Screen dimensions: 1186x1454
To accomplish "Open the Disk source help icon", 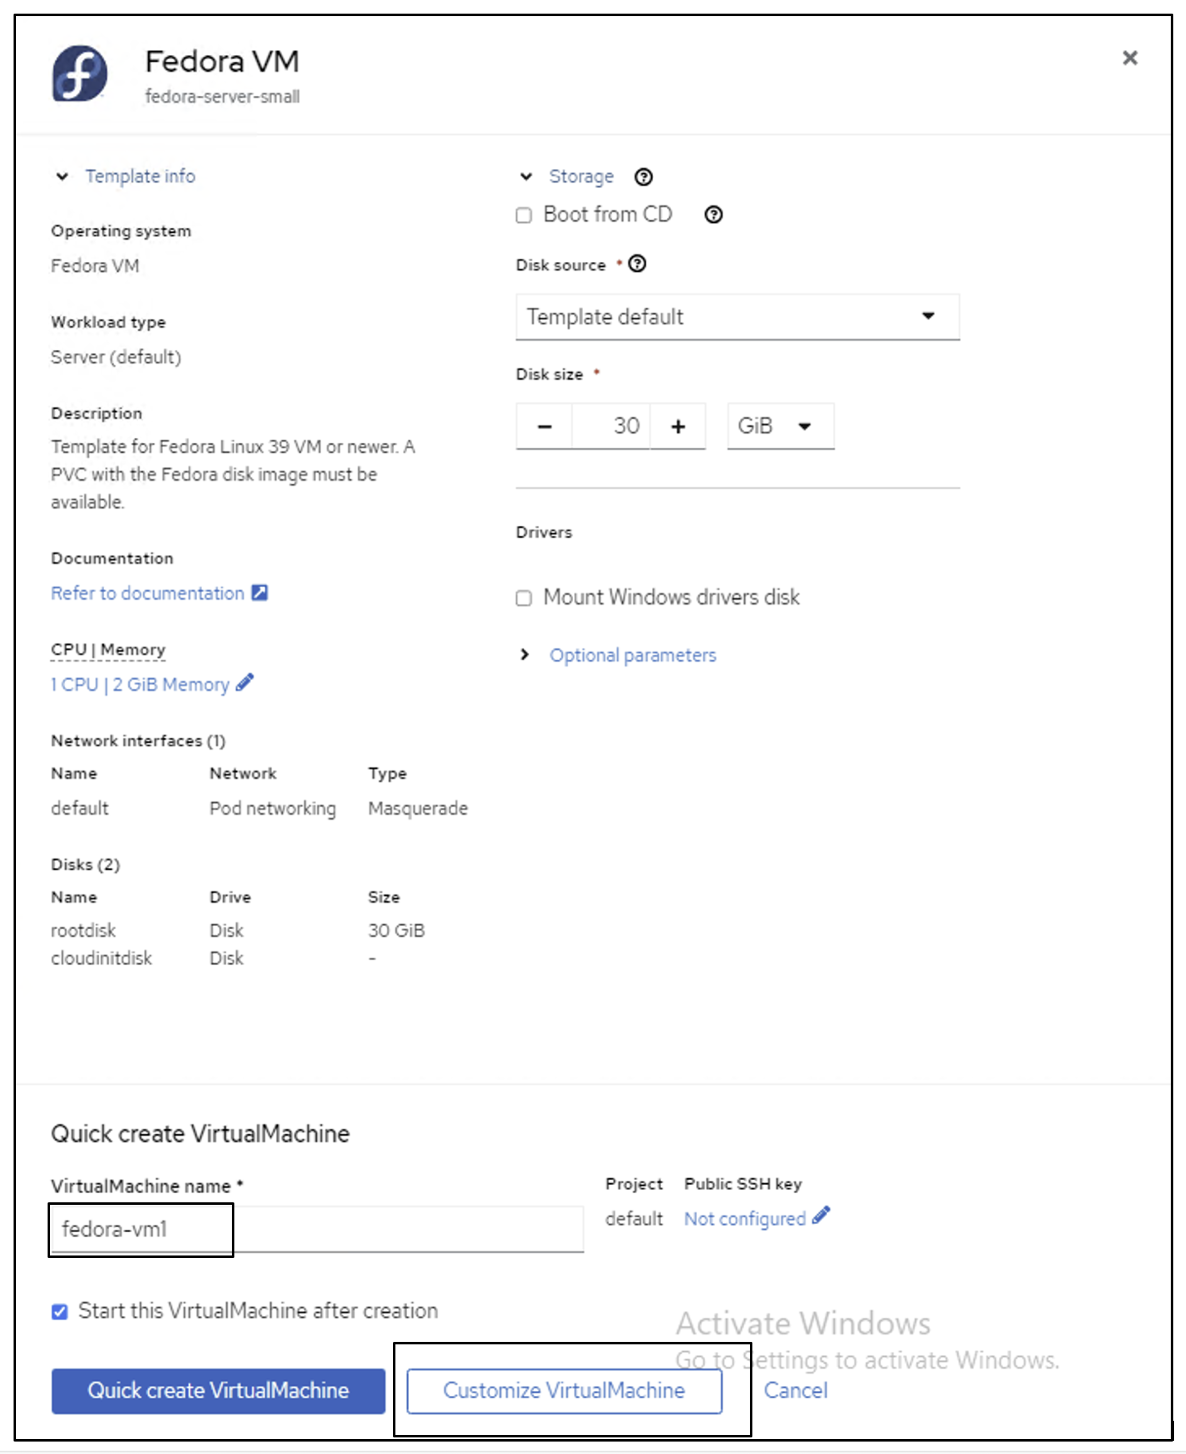I will point(639,264).
